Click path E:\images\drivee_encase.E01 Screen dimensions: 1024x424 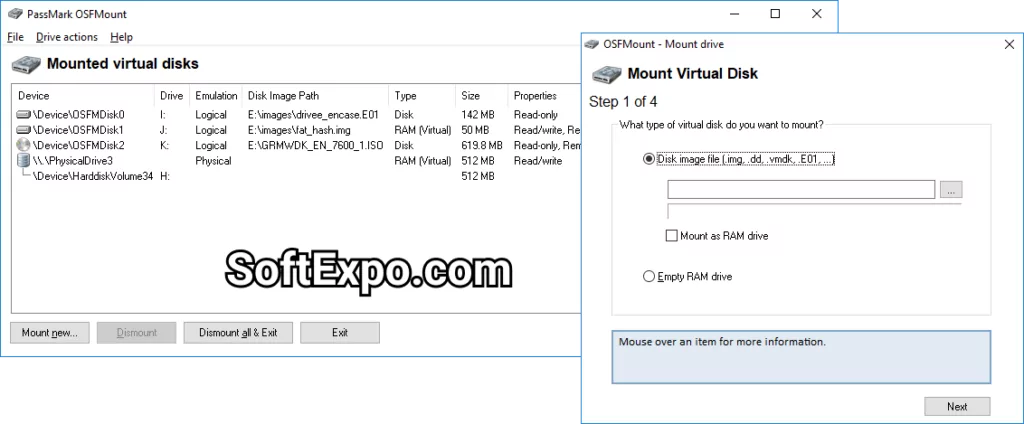pos(313,115)
